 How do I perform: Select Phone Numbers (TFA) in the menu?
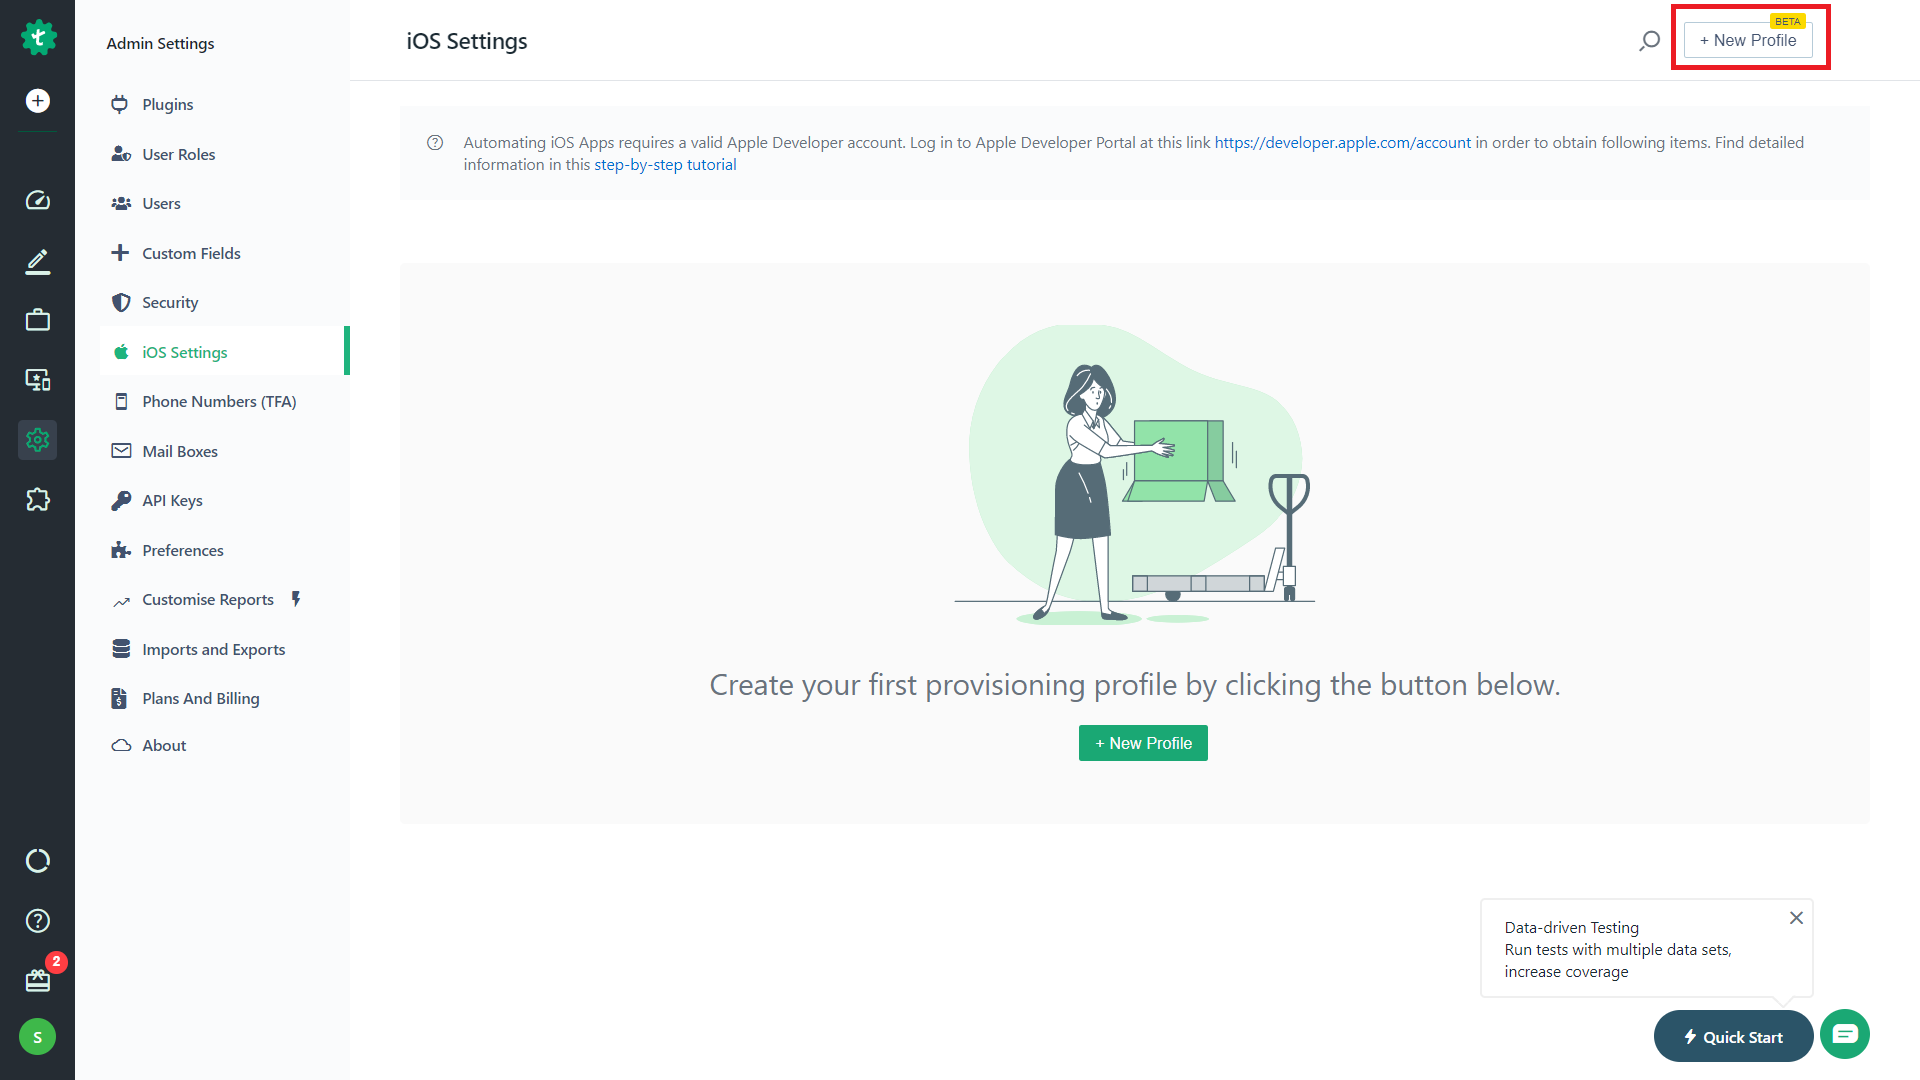click(x=218, y=402)
